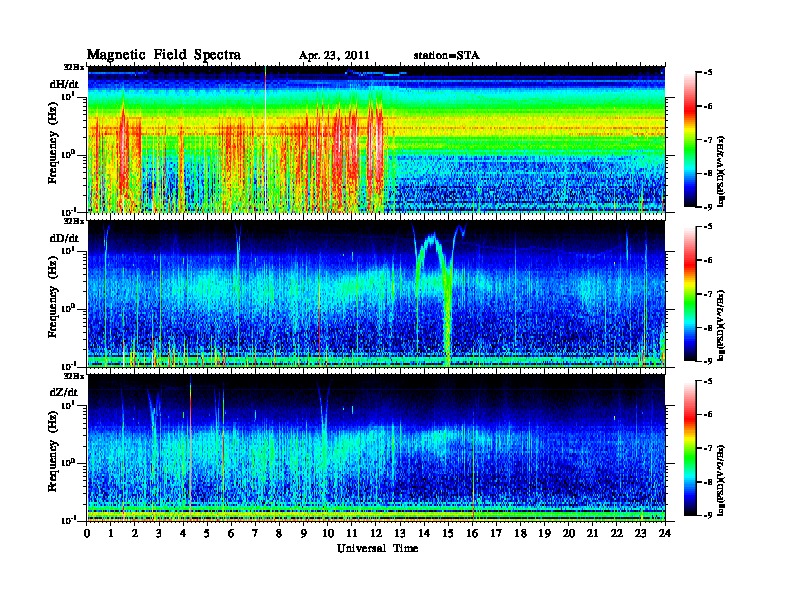Click inside the dH/dt spectrogram plot
Viewport: 792px width, 612px height.
[376, 139]
